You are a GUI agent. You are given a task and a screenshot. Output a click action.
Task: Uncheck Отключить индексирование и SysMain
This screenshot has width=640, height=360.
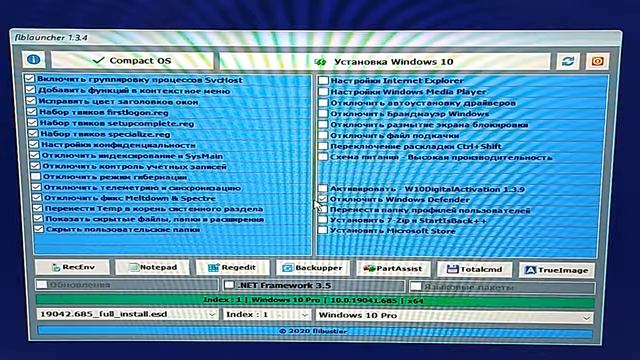pyautogui.click(x=35, y=155)
